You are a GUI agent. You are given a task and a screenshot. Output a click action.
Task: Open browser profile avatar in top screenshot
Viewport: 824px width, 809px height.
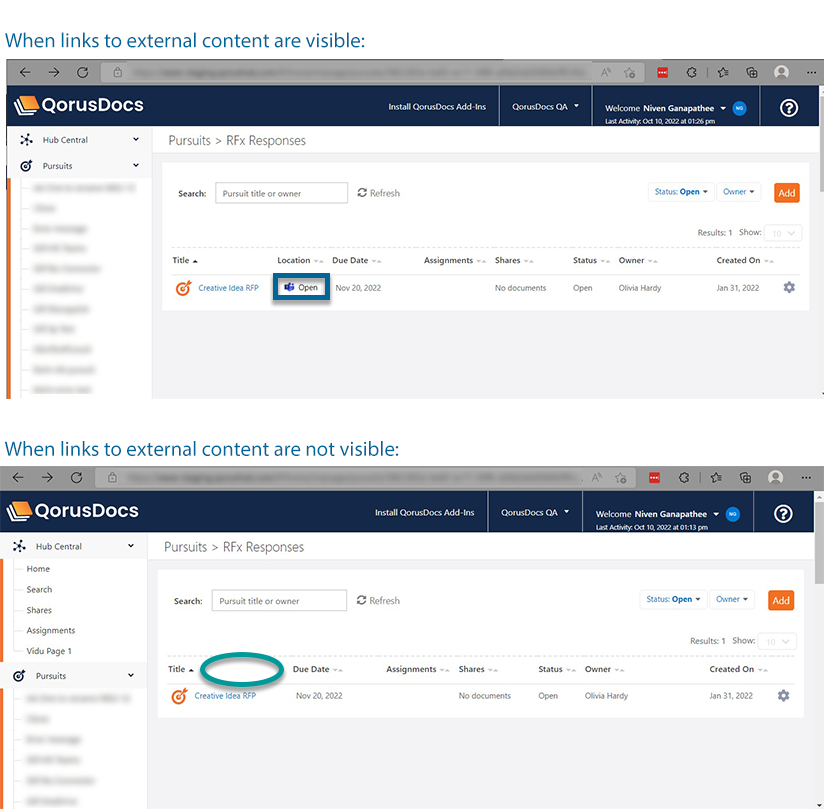(x=781, y=72)
